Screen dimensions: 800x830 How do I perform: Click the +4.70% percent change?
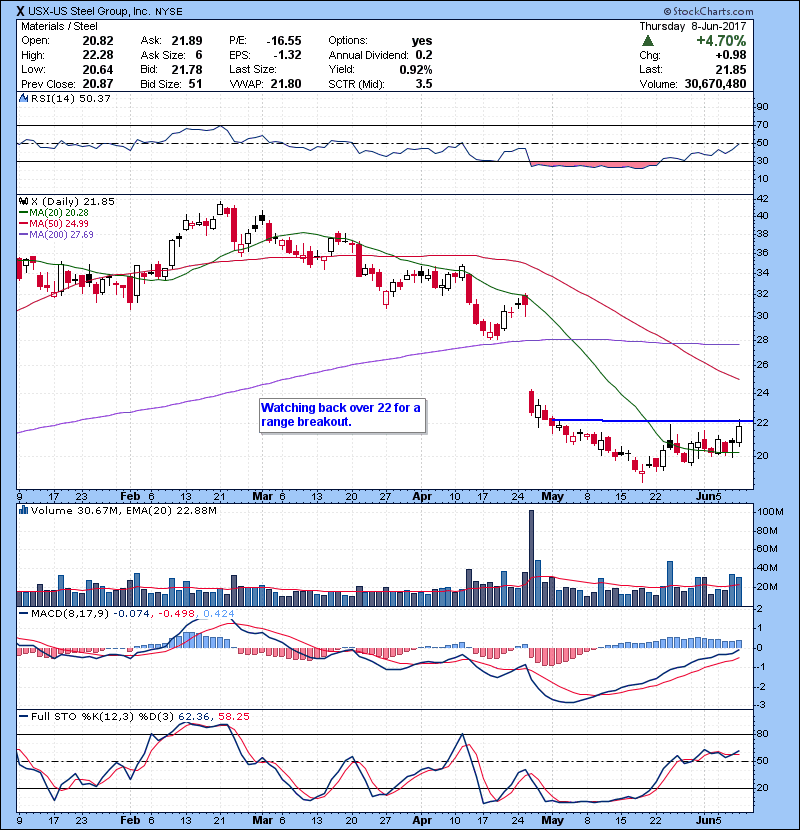click(x=721, y=41)
